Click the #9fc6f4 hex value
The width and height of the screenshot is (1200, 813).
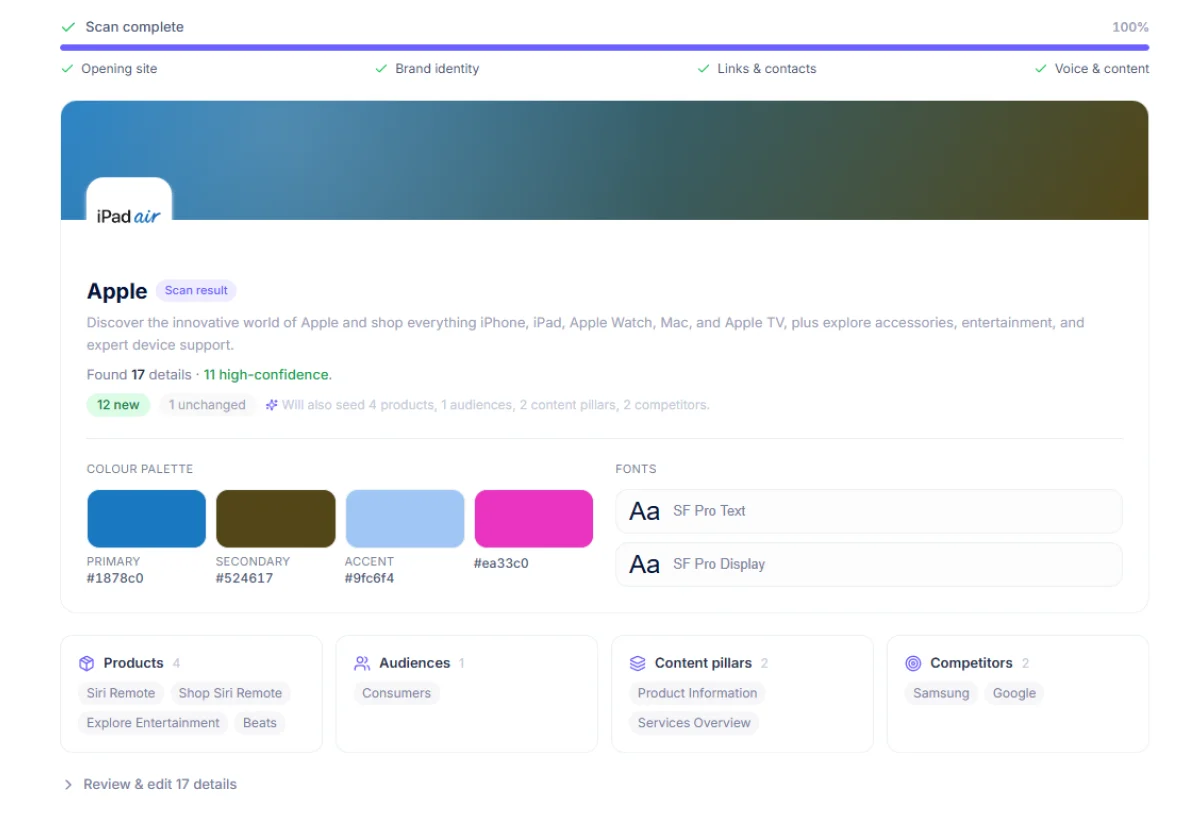click(370, 578)
